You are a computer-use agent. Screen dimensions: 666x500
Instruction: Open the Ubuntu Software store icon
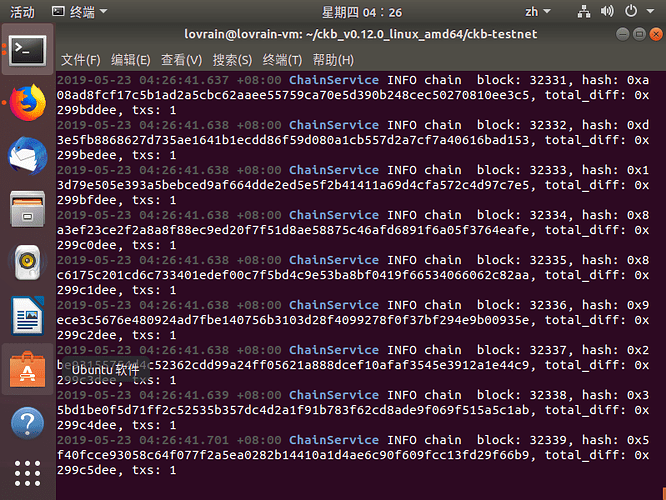(x=28, y=369)
